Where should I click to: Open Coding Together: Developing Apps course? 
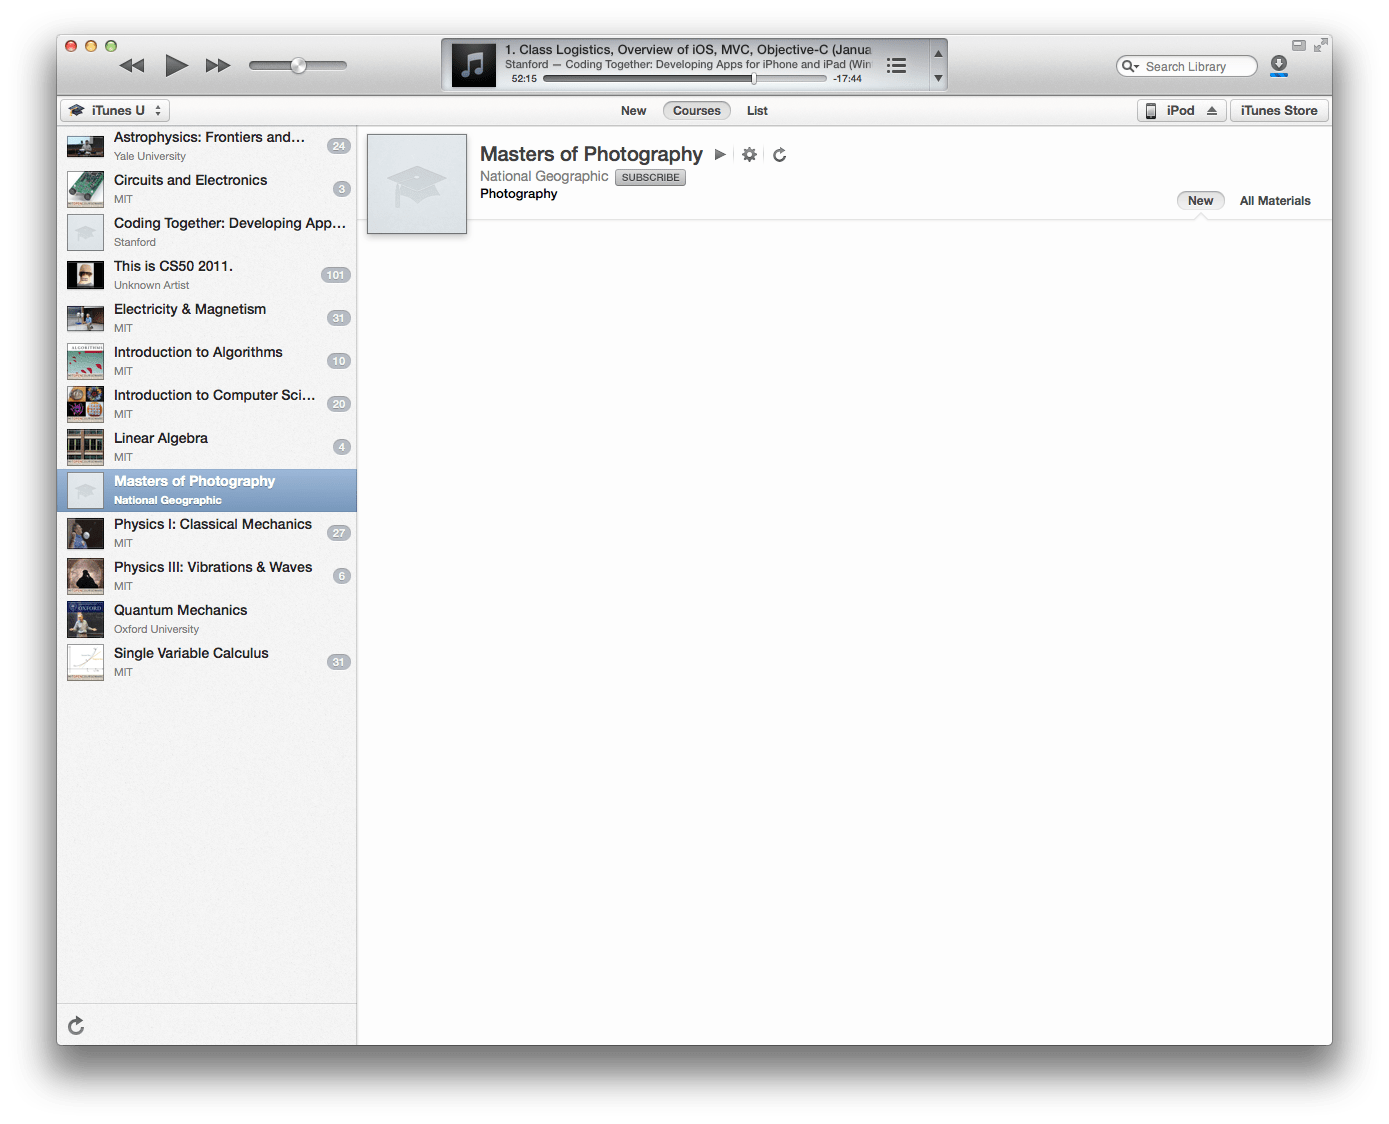coord(207,233)
